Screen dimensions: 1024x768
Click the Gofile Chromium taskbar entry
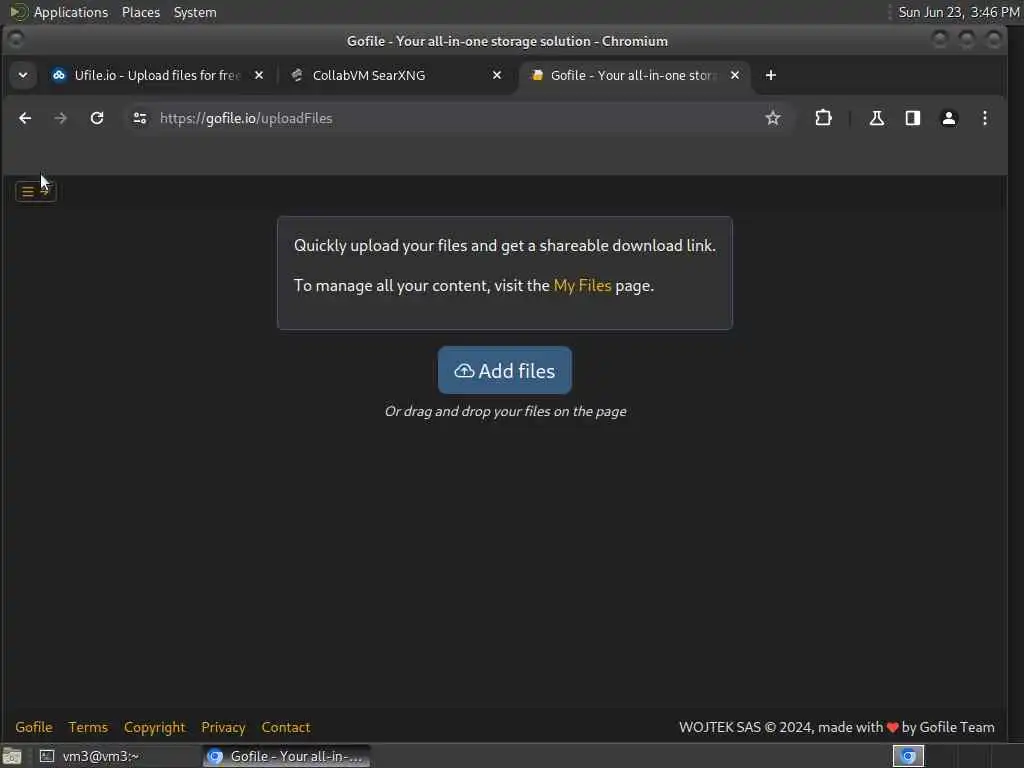pyautogui.click(x=287, y=756)
